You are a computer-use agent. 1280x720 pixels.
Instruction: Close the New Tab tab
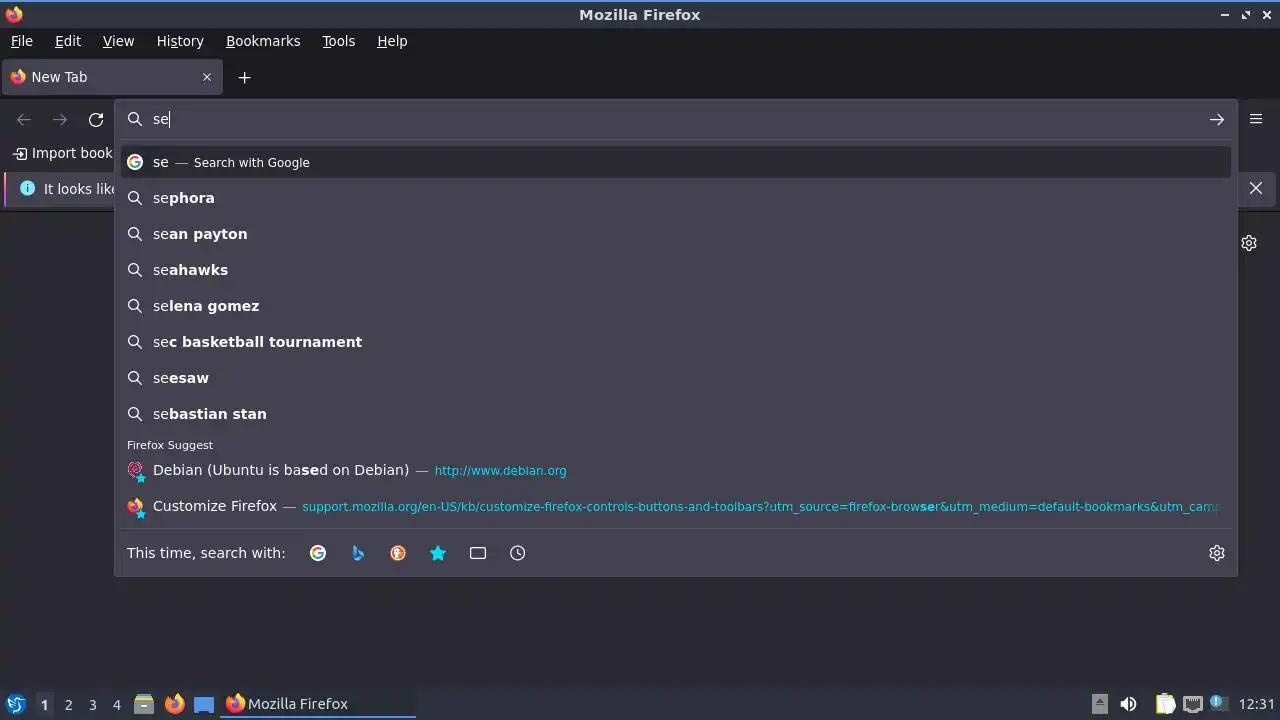coord(207,77)
